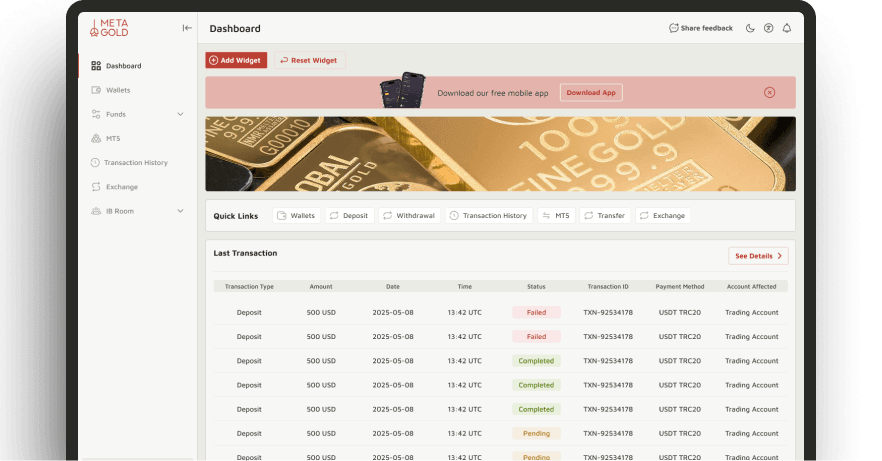882x461 pixels.
Task: Open See Details for last transactions
Action: (758, 256)
